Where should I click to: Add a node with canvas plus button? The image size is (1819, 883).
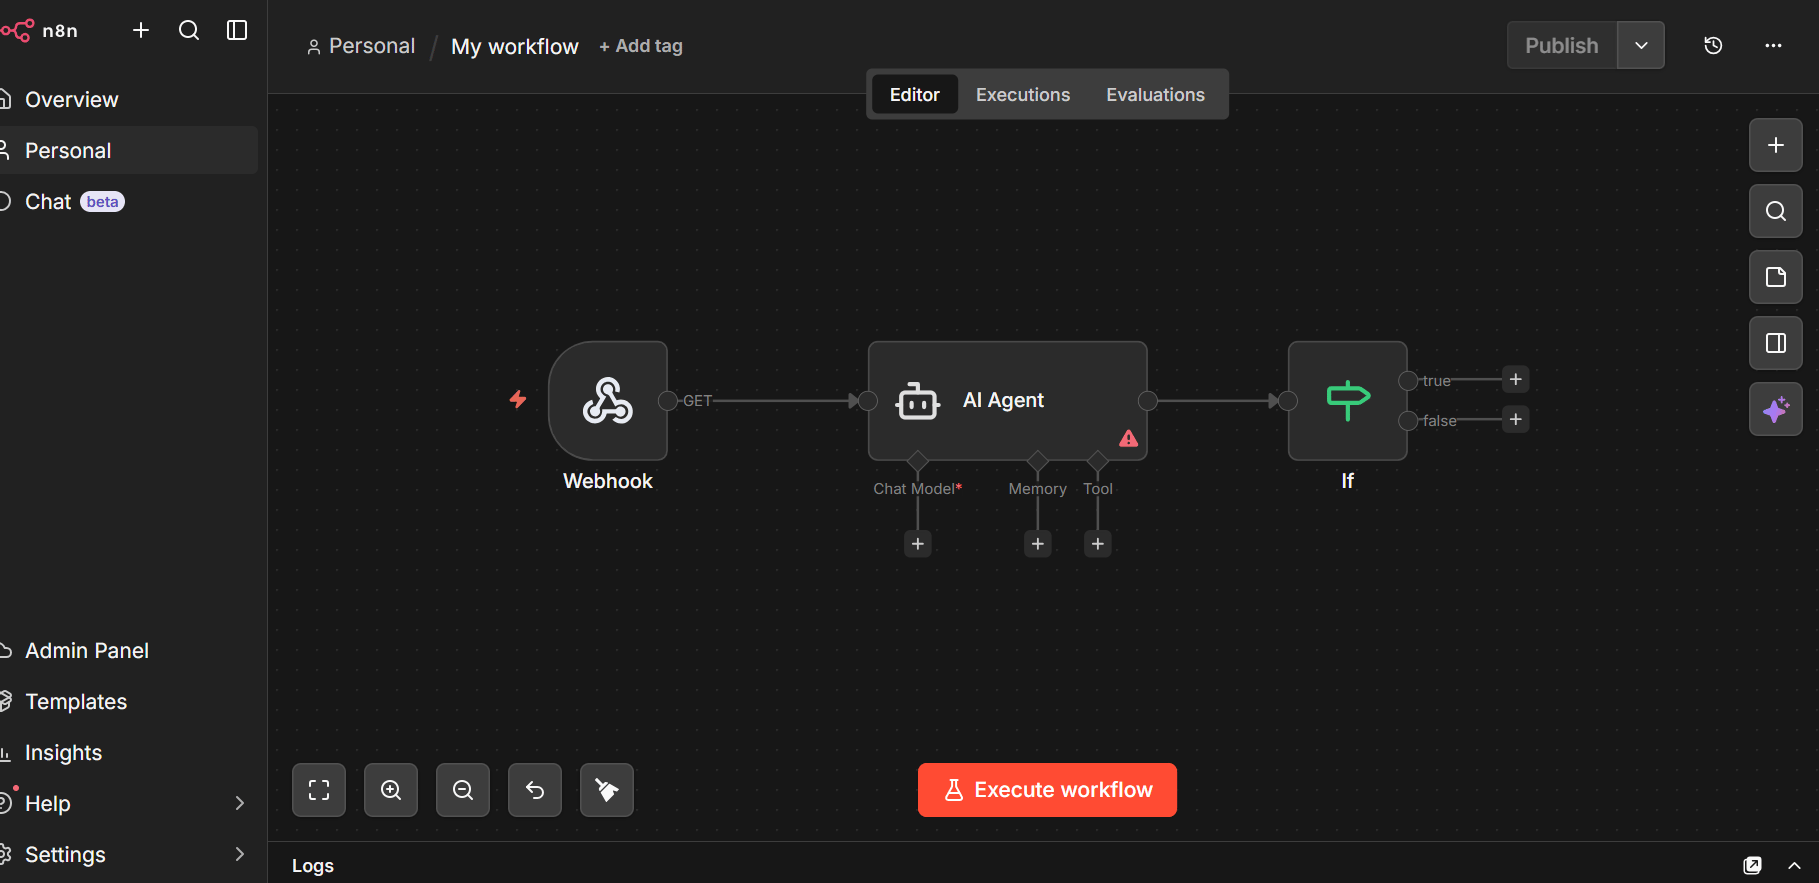pos(1776,145)
